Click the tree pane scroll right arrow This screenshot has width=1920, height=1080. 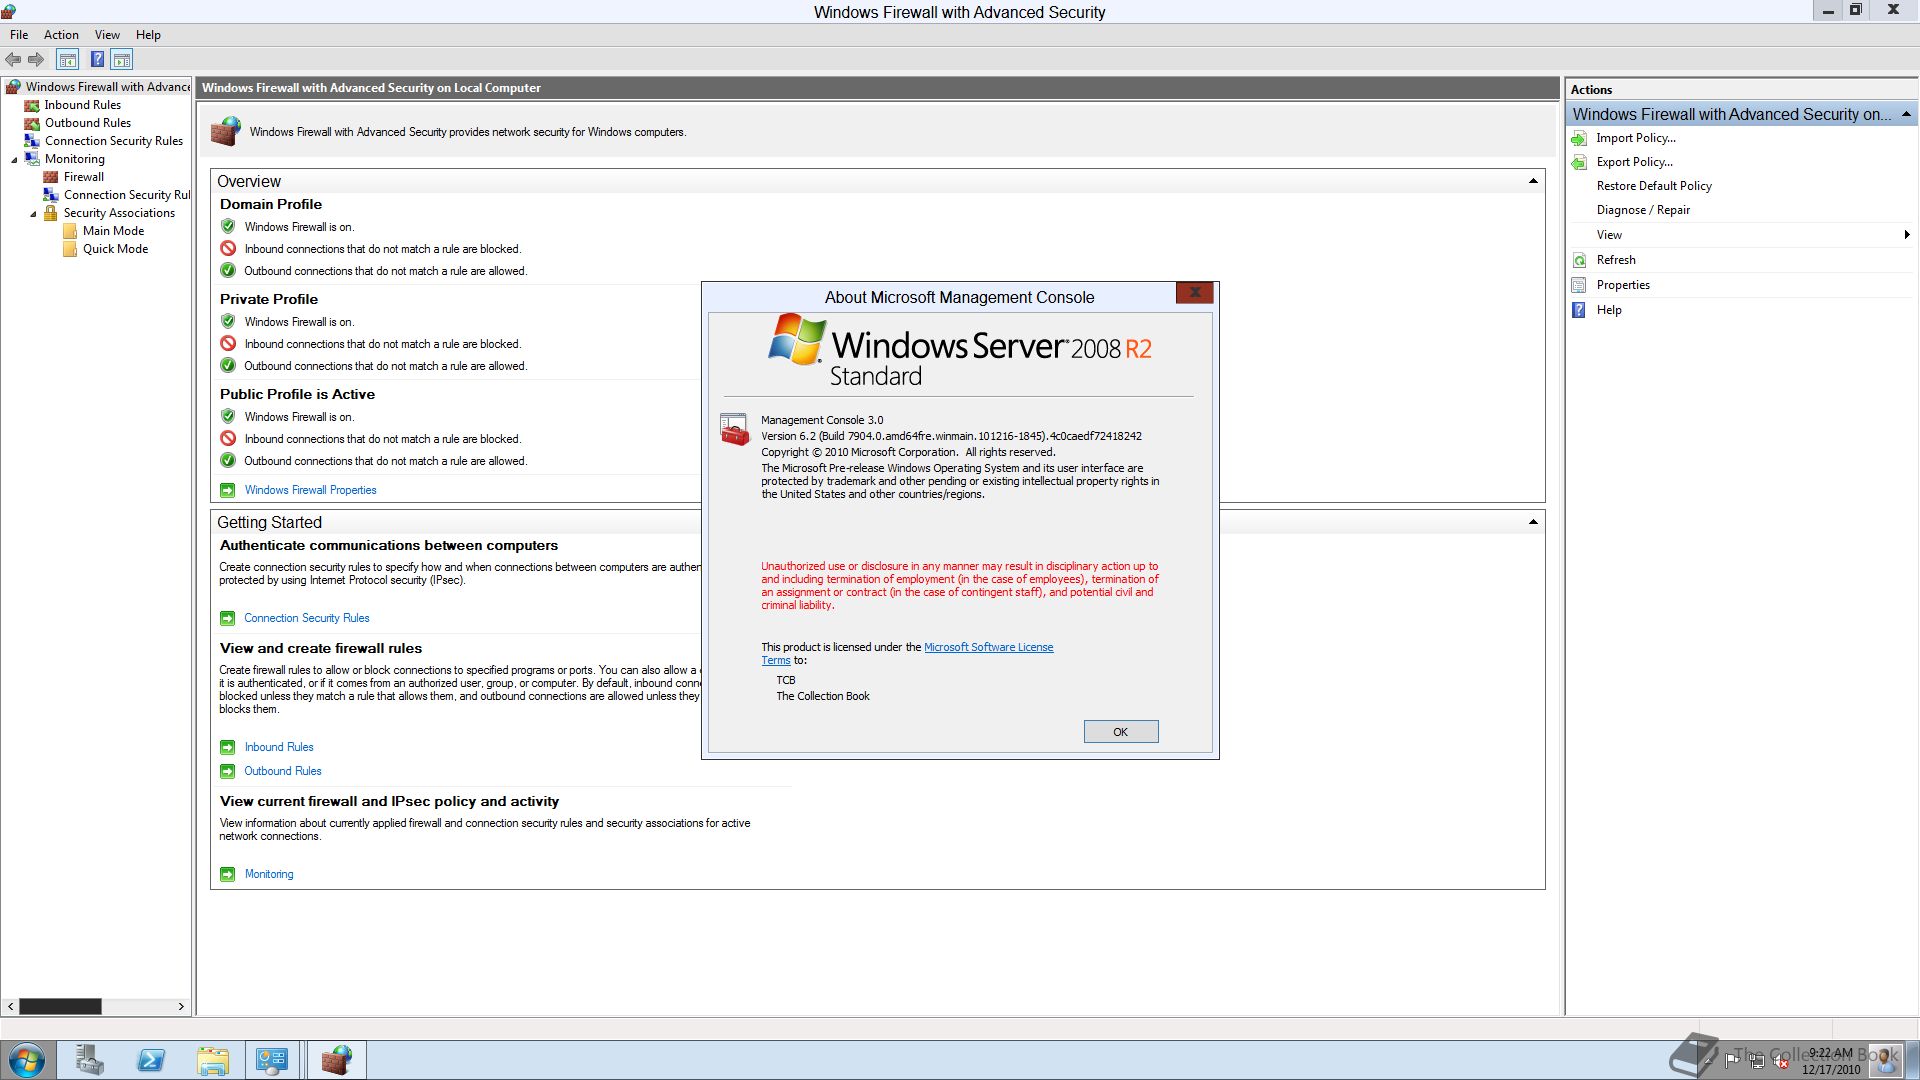pos(181,1006)
